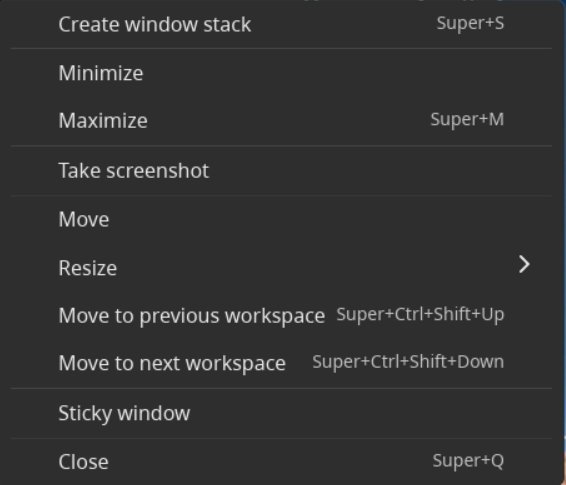Select Create window stack menu entry
This screenshot has width=566, height=485.
(282, 25)
